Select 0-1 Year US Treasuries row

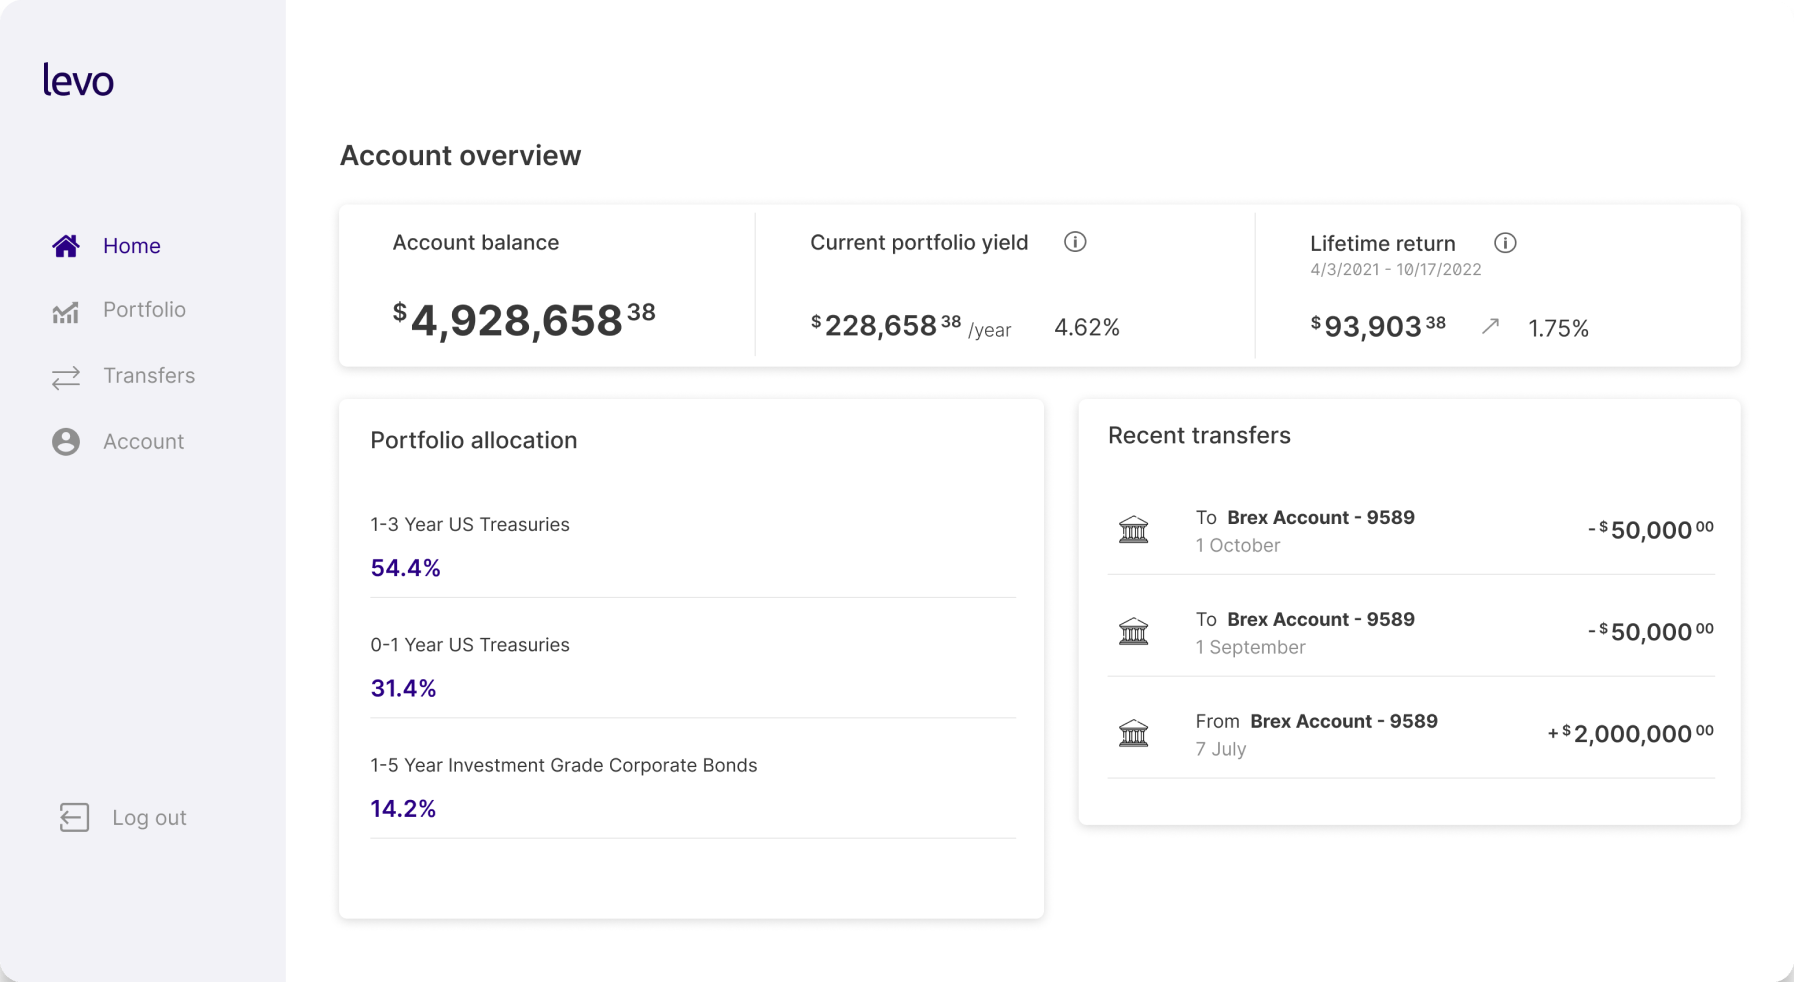693,666
